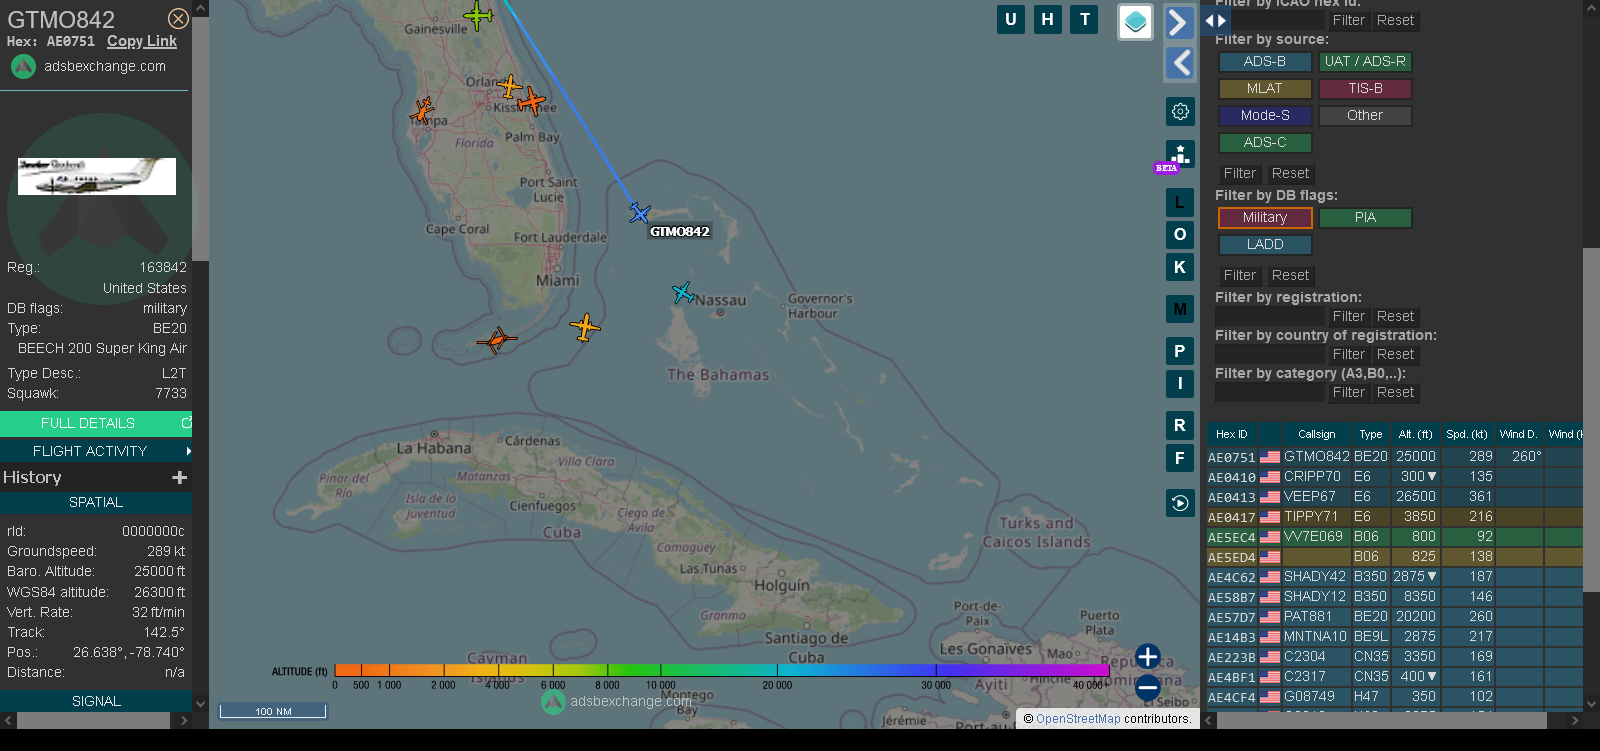Image resolution: width=1600 pixels, height=751 pixels.
Task: Open the map layers selector icon
Action: (1135, 22)
